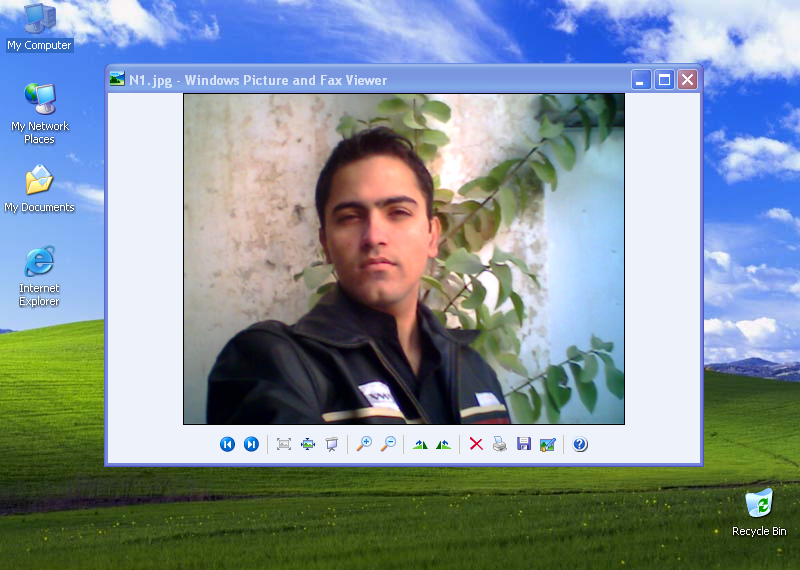Open My Computer desktop icon

pyautogui.click(x=40, y=27)
